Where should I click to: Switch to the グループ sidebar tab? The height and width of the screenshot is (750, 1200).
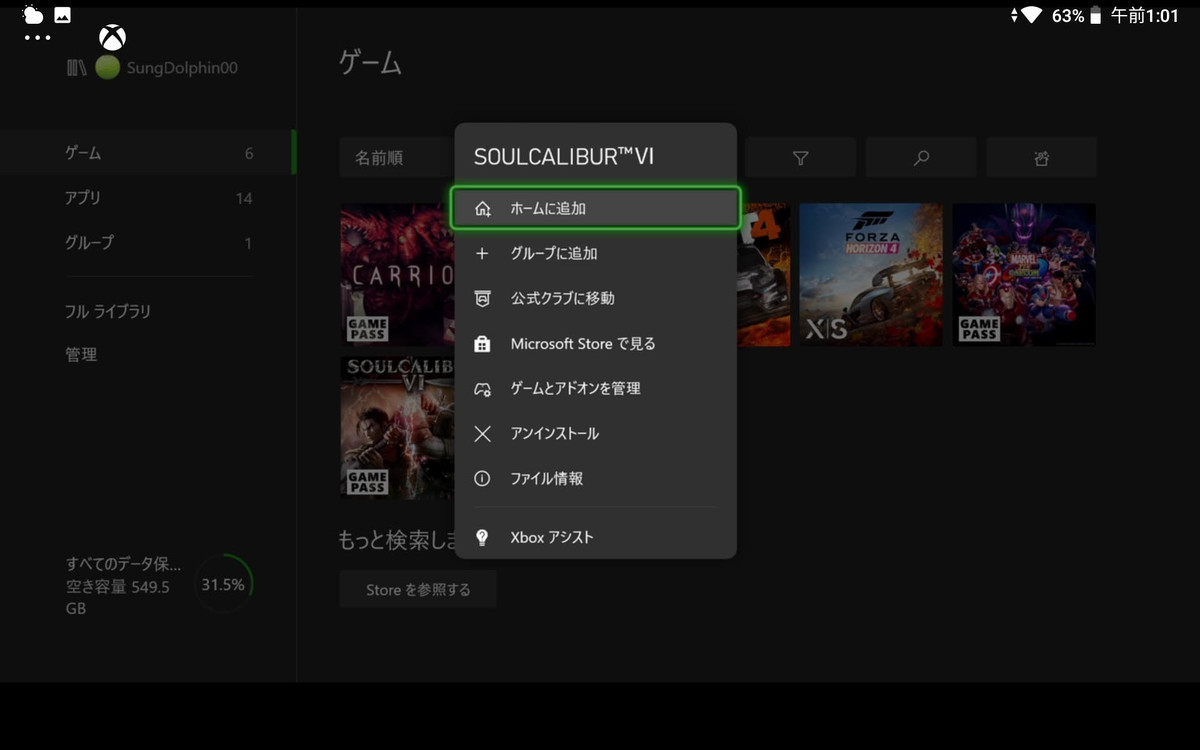click(x=148, y=242)
